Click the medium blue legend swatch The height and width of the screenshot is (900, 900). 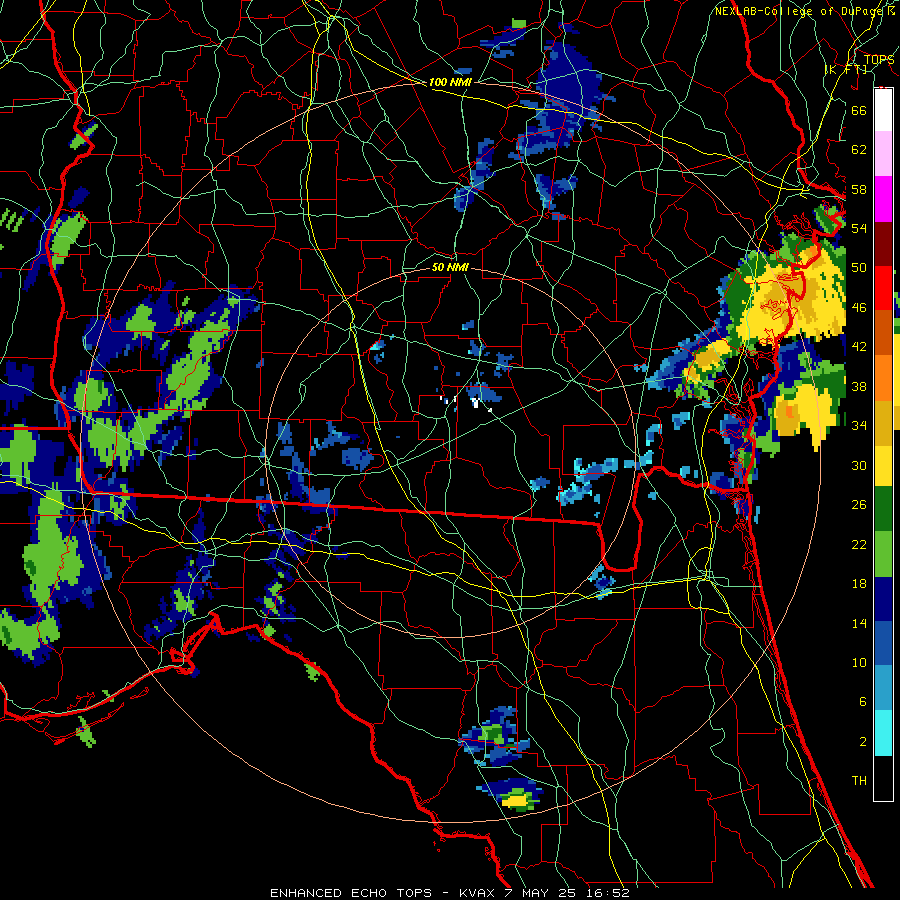[x=883, y=643]
